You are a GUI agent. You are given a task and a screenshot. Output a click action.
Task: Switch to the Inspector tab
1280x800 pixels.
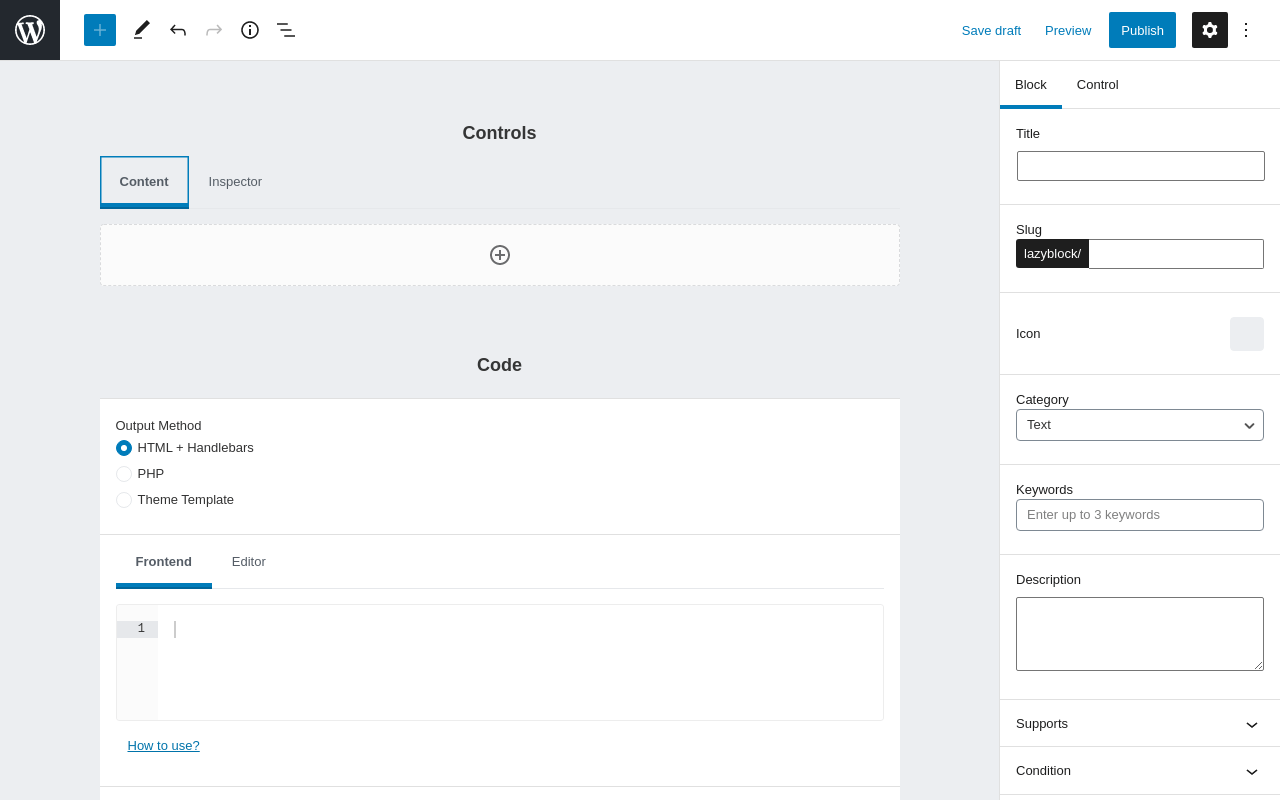coord(235,182)
